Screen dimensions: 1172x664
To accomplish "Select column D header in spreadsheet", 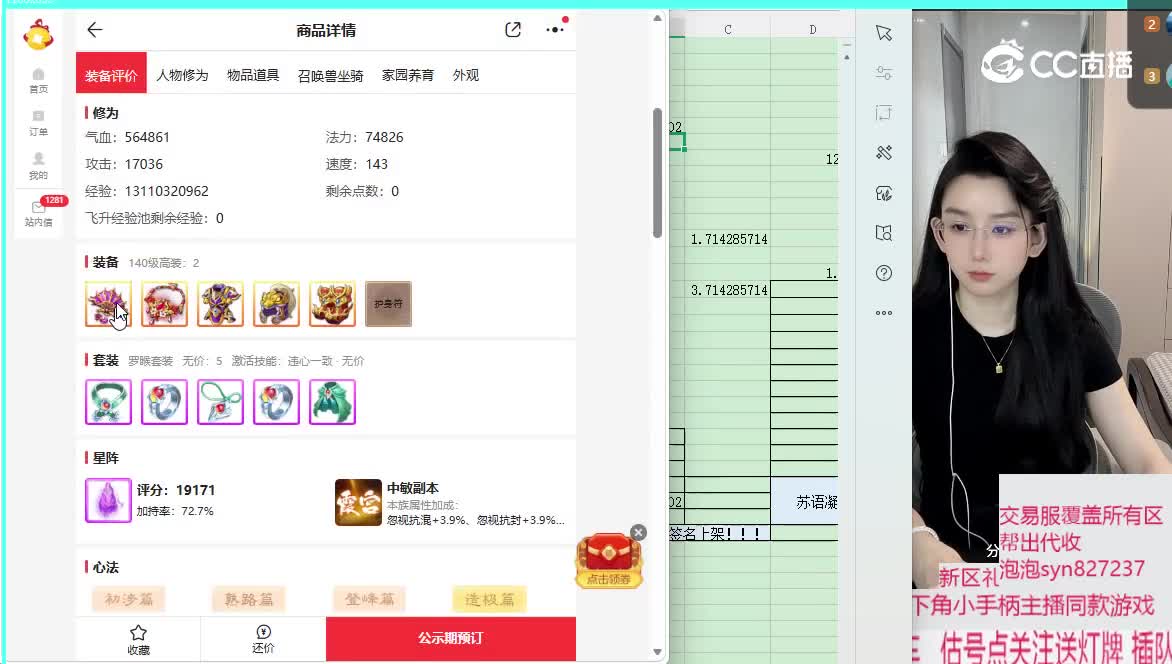I will click(812, 29).
